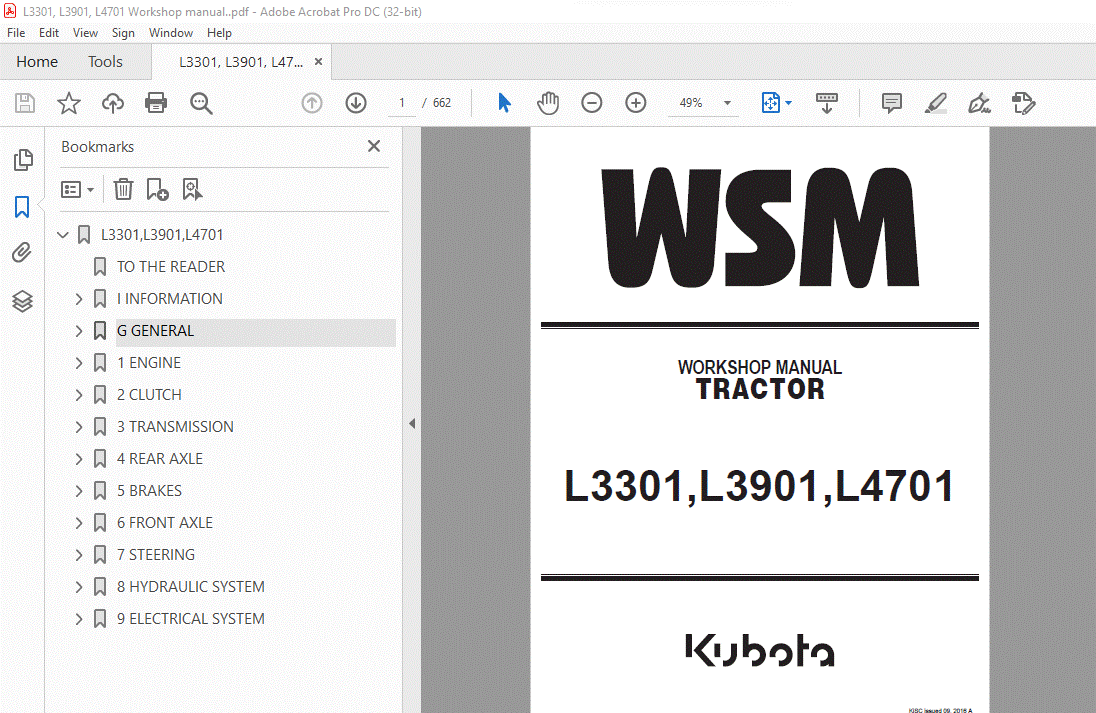Expand the G GENERAL bookmark
The image size is (1096, 713).
(x=79, y=331)
